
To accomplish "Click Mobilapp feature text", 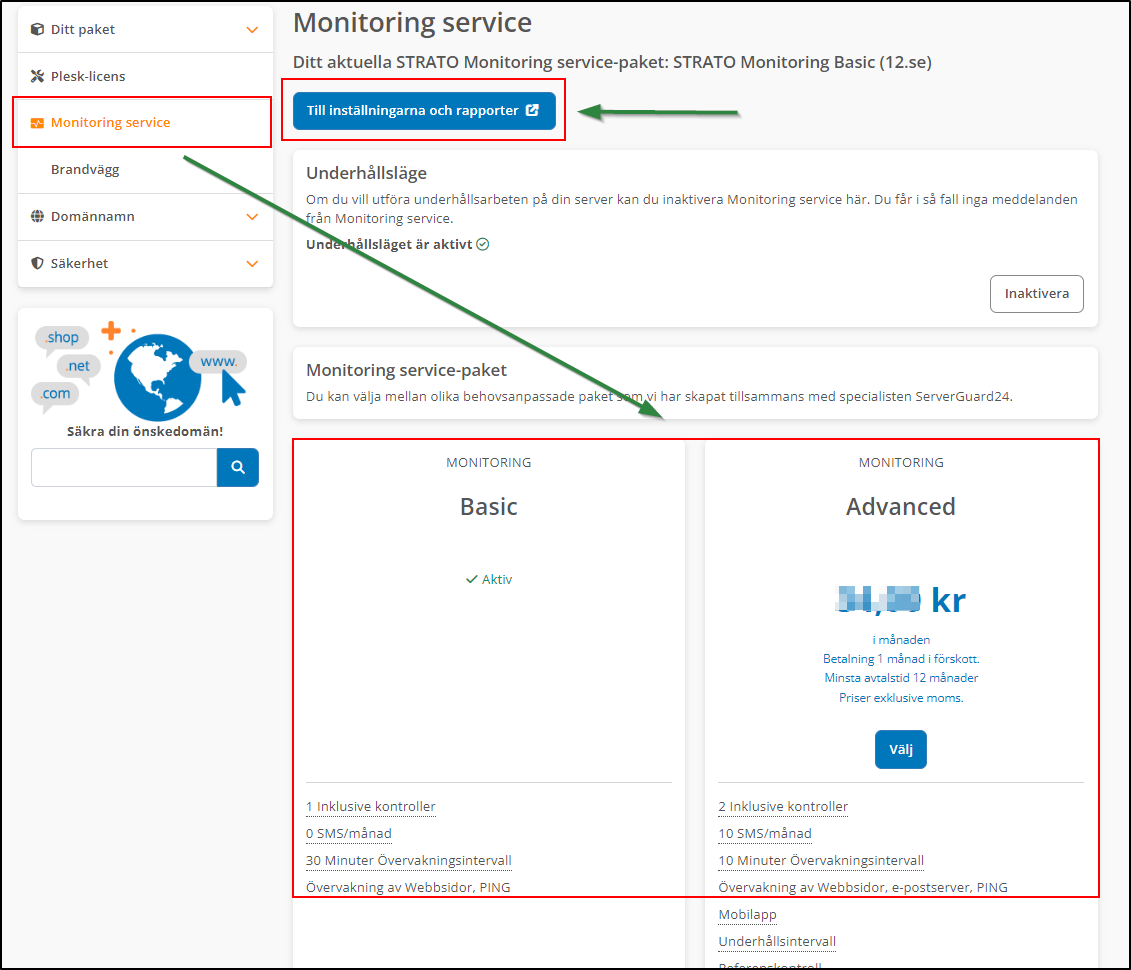I will pyautogui.click(x=747, y=914).
